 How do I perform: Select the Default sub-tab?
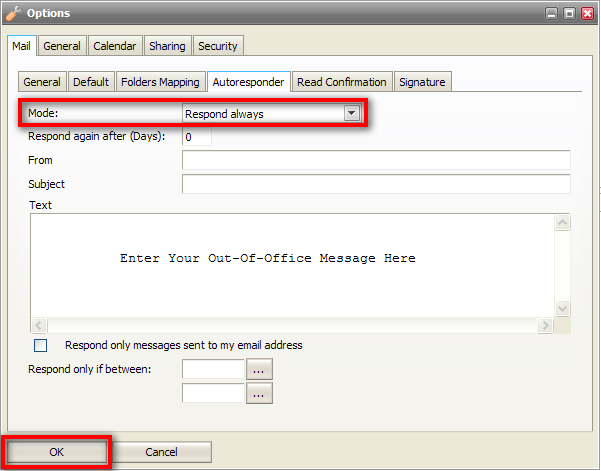[91, 82]
